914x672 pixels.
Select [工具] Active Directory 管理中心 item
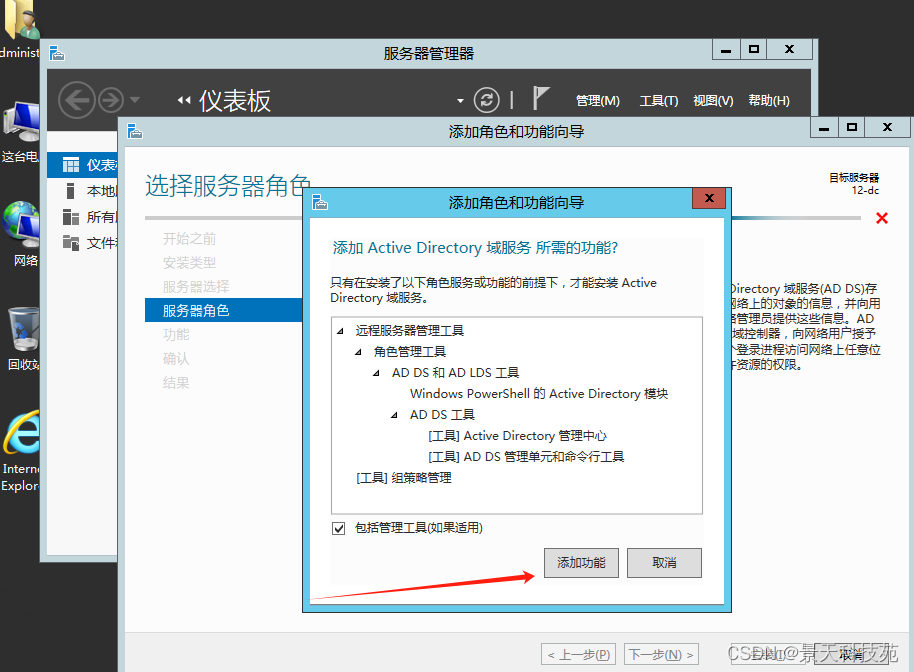click(x=517, y=436)
